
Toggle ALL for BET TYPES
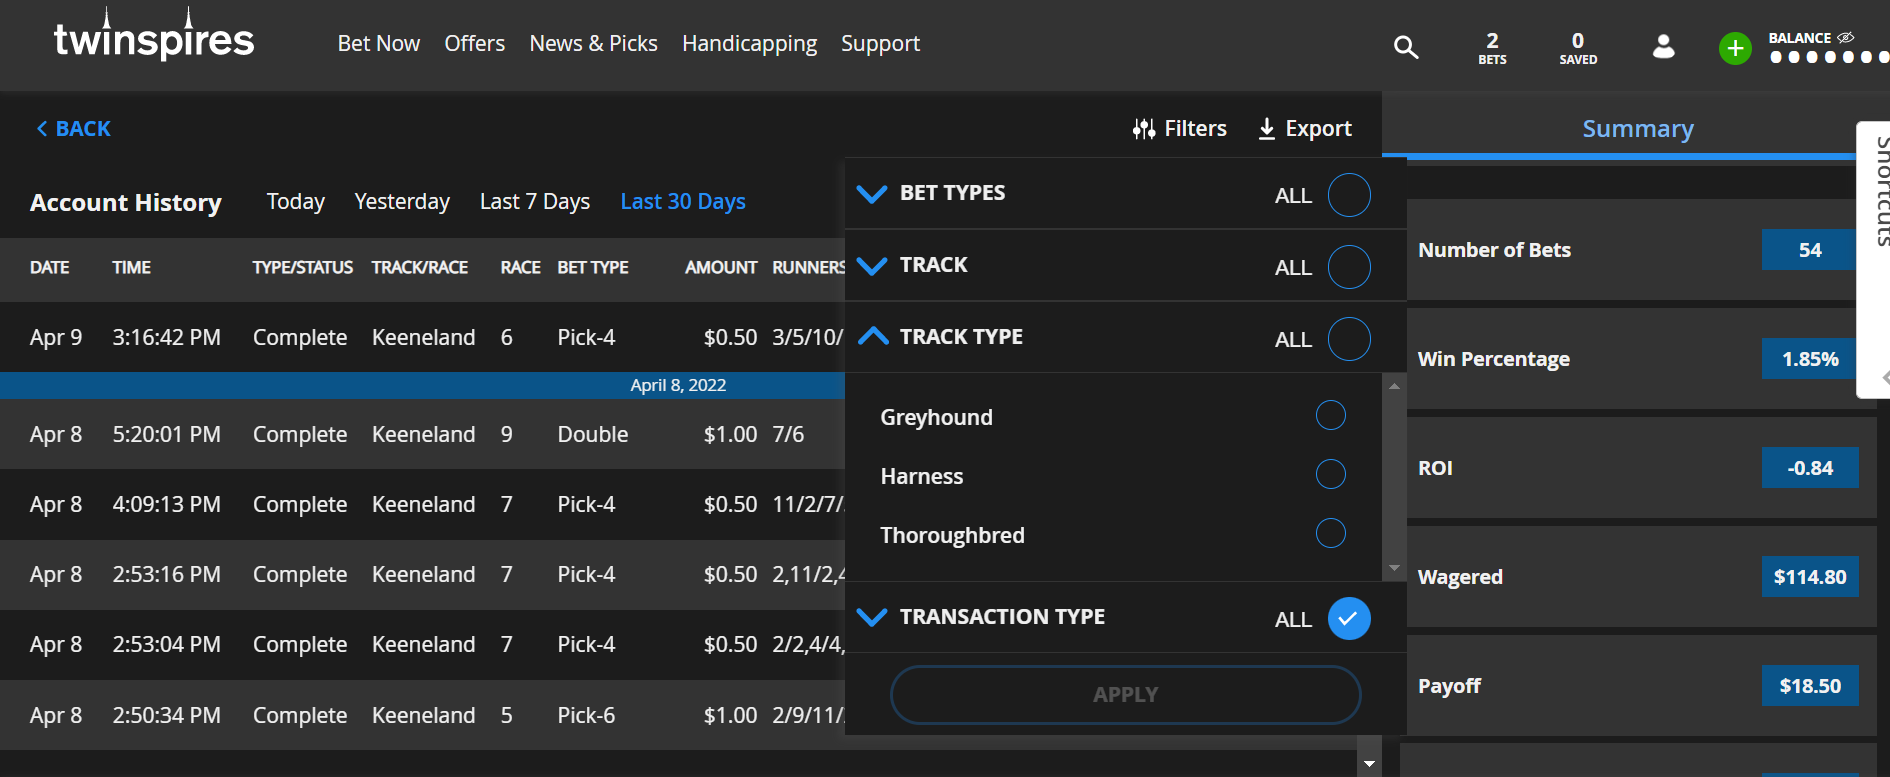point(1349,195)
